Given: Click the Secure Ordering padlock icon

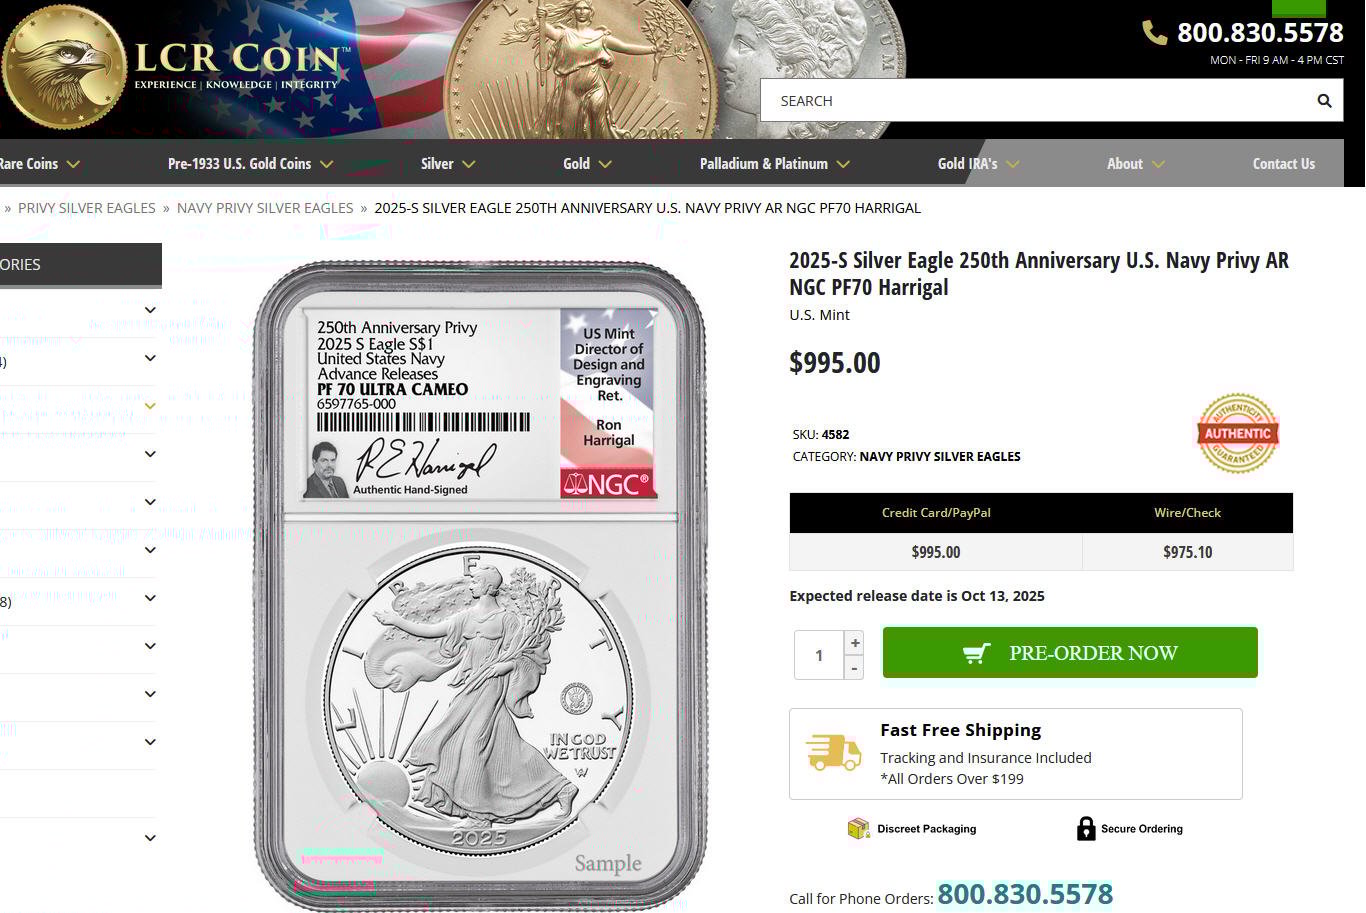Looking at the screenshot, I should pos(1086,828).
